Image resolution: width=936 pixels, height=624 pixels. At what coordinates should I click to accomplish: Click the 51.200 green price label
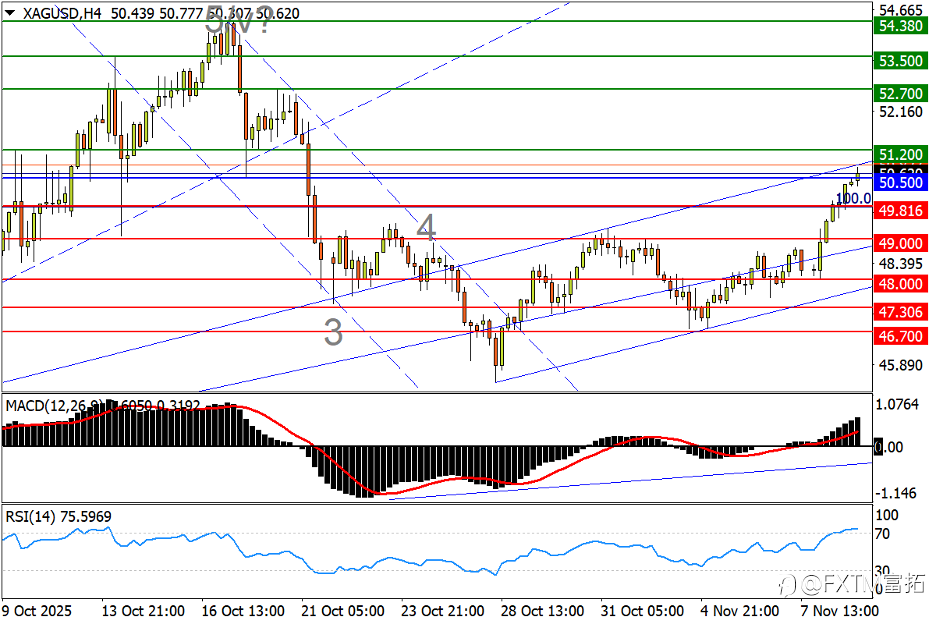pos(901,154)
